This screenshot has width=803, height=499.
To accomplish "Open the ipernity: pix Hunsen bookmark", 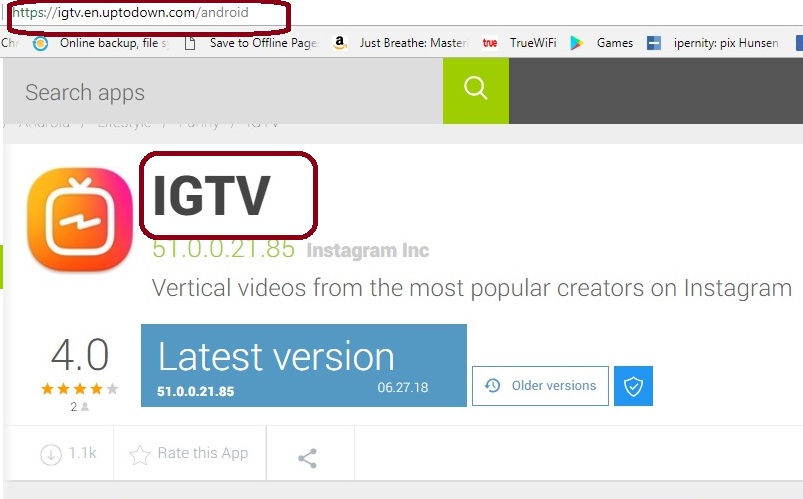I will click(713, 43).
